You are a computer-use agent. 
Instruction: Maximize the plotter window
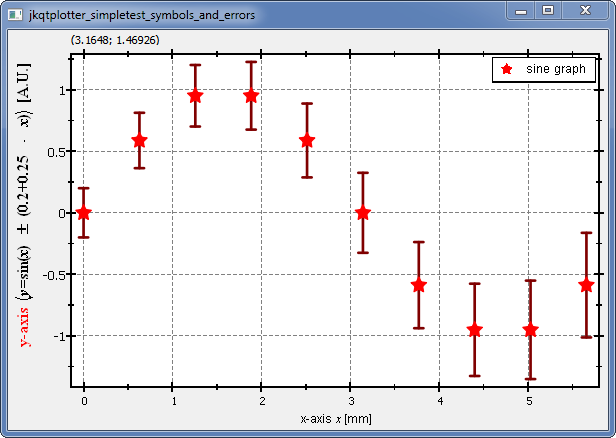[547, 11]
